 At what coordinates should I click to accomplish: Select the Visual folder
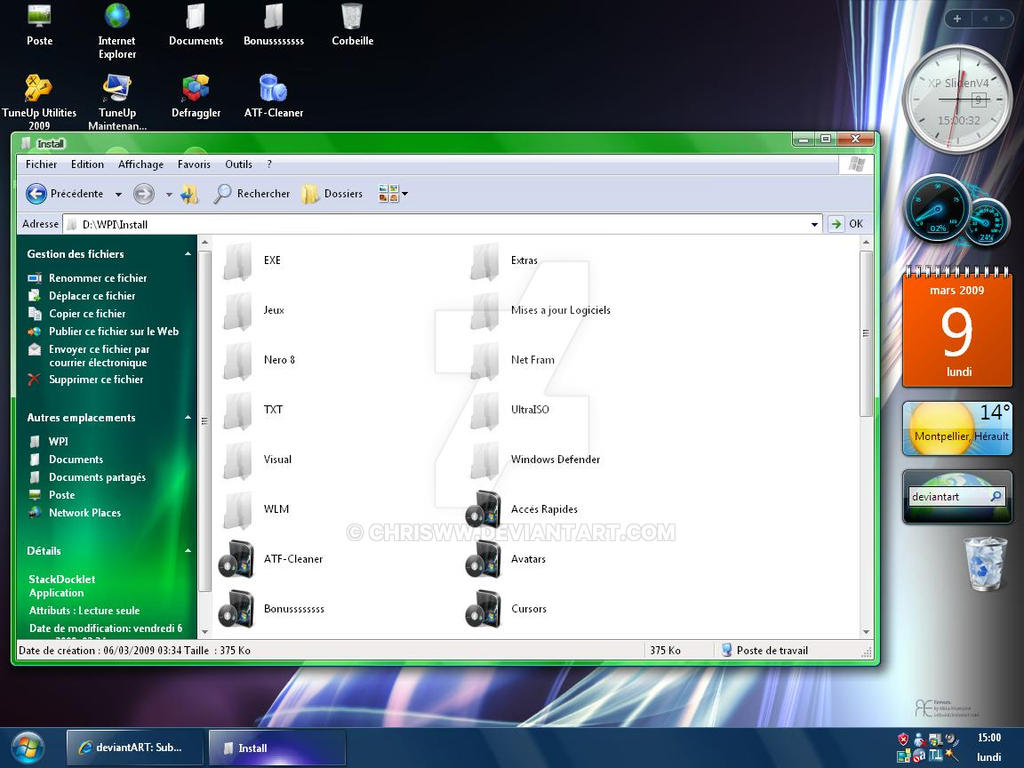(x=257, y=459)
